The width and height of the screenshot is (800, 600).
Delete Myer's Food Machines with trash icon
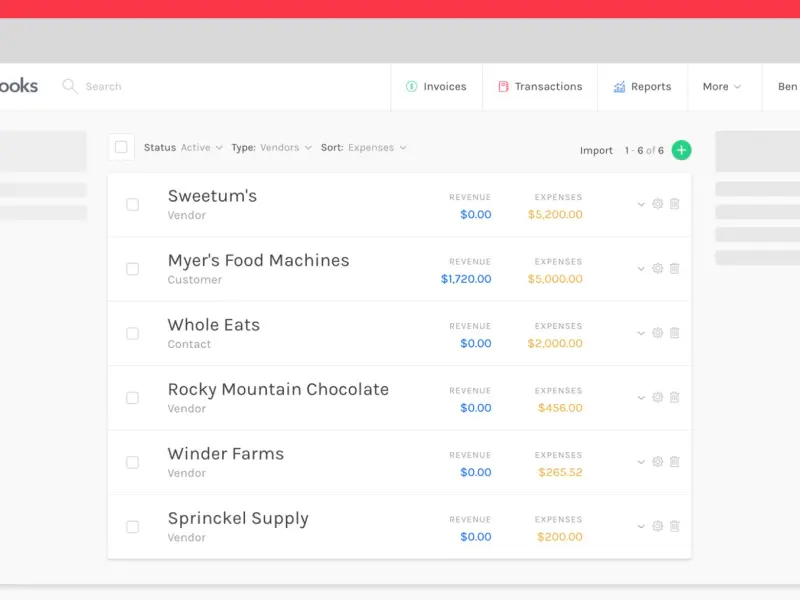[675, 268]
